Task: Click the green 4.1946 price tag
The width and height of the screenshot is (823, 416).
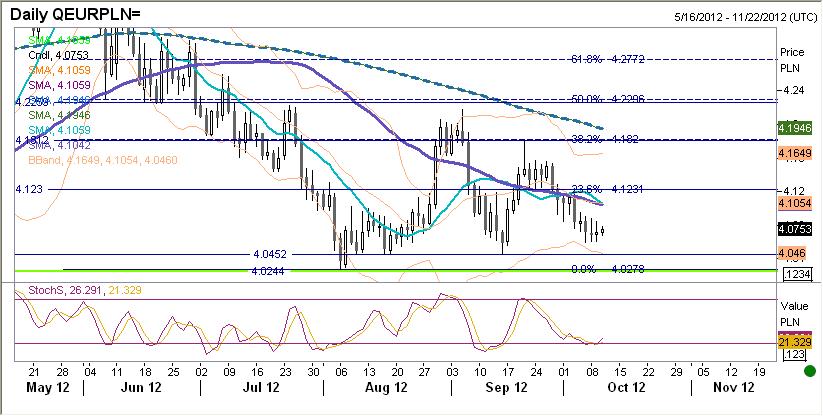Action: (x=796, y=128)
